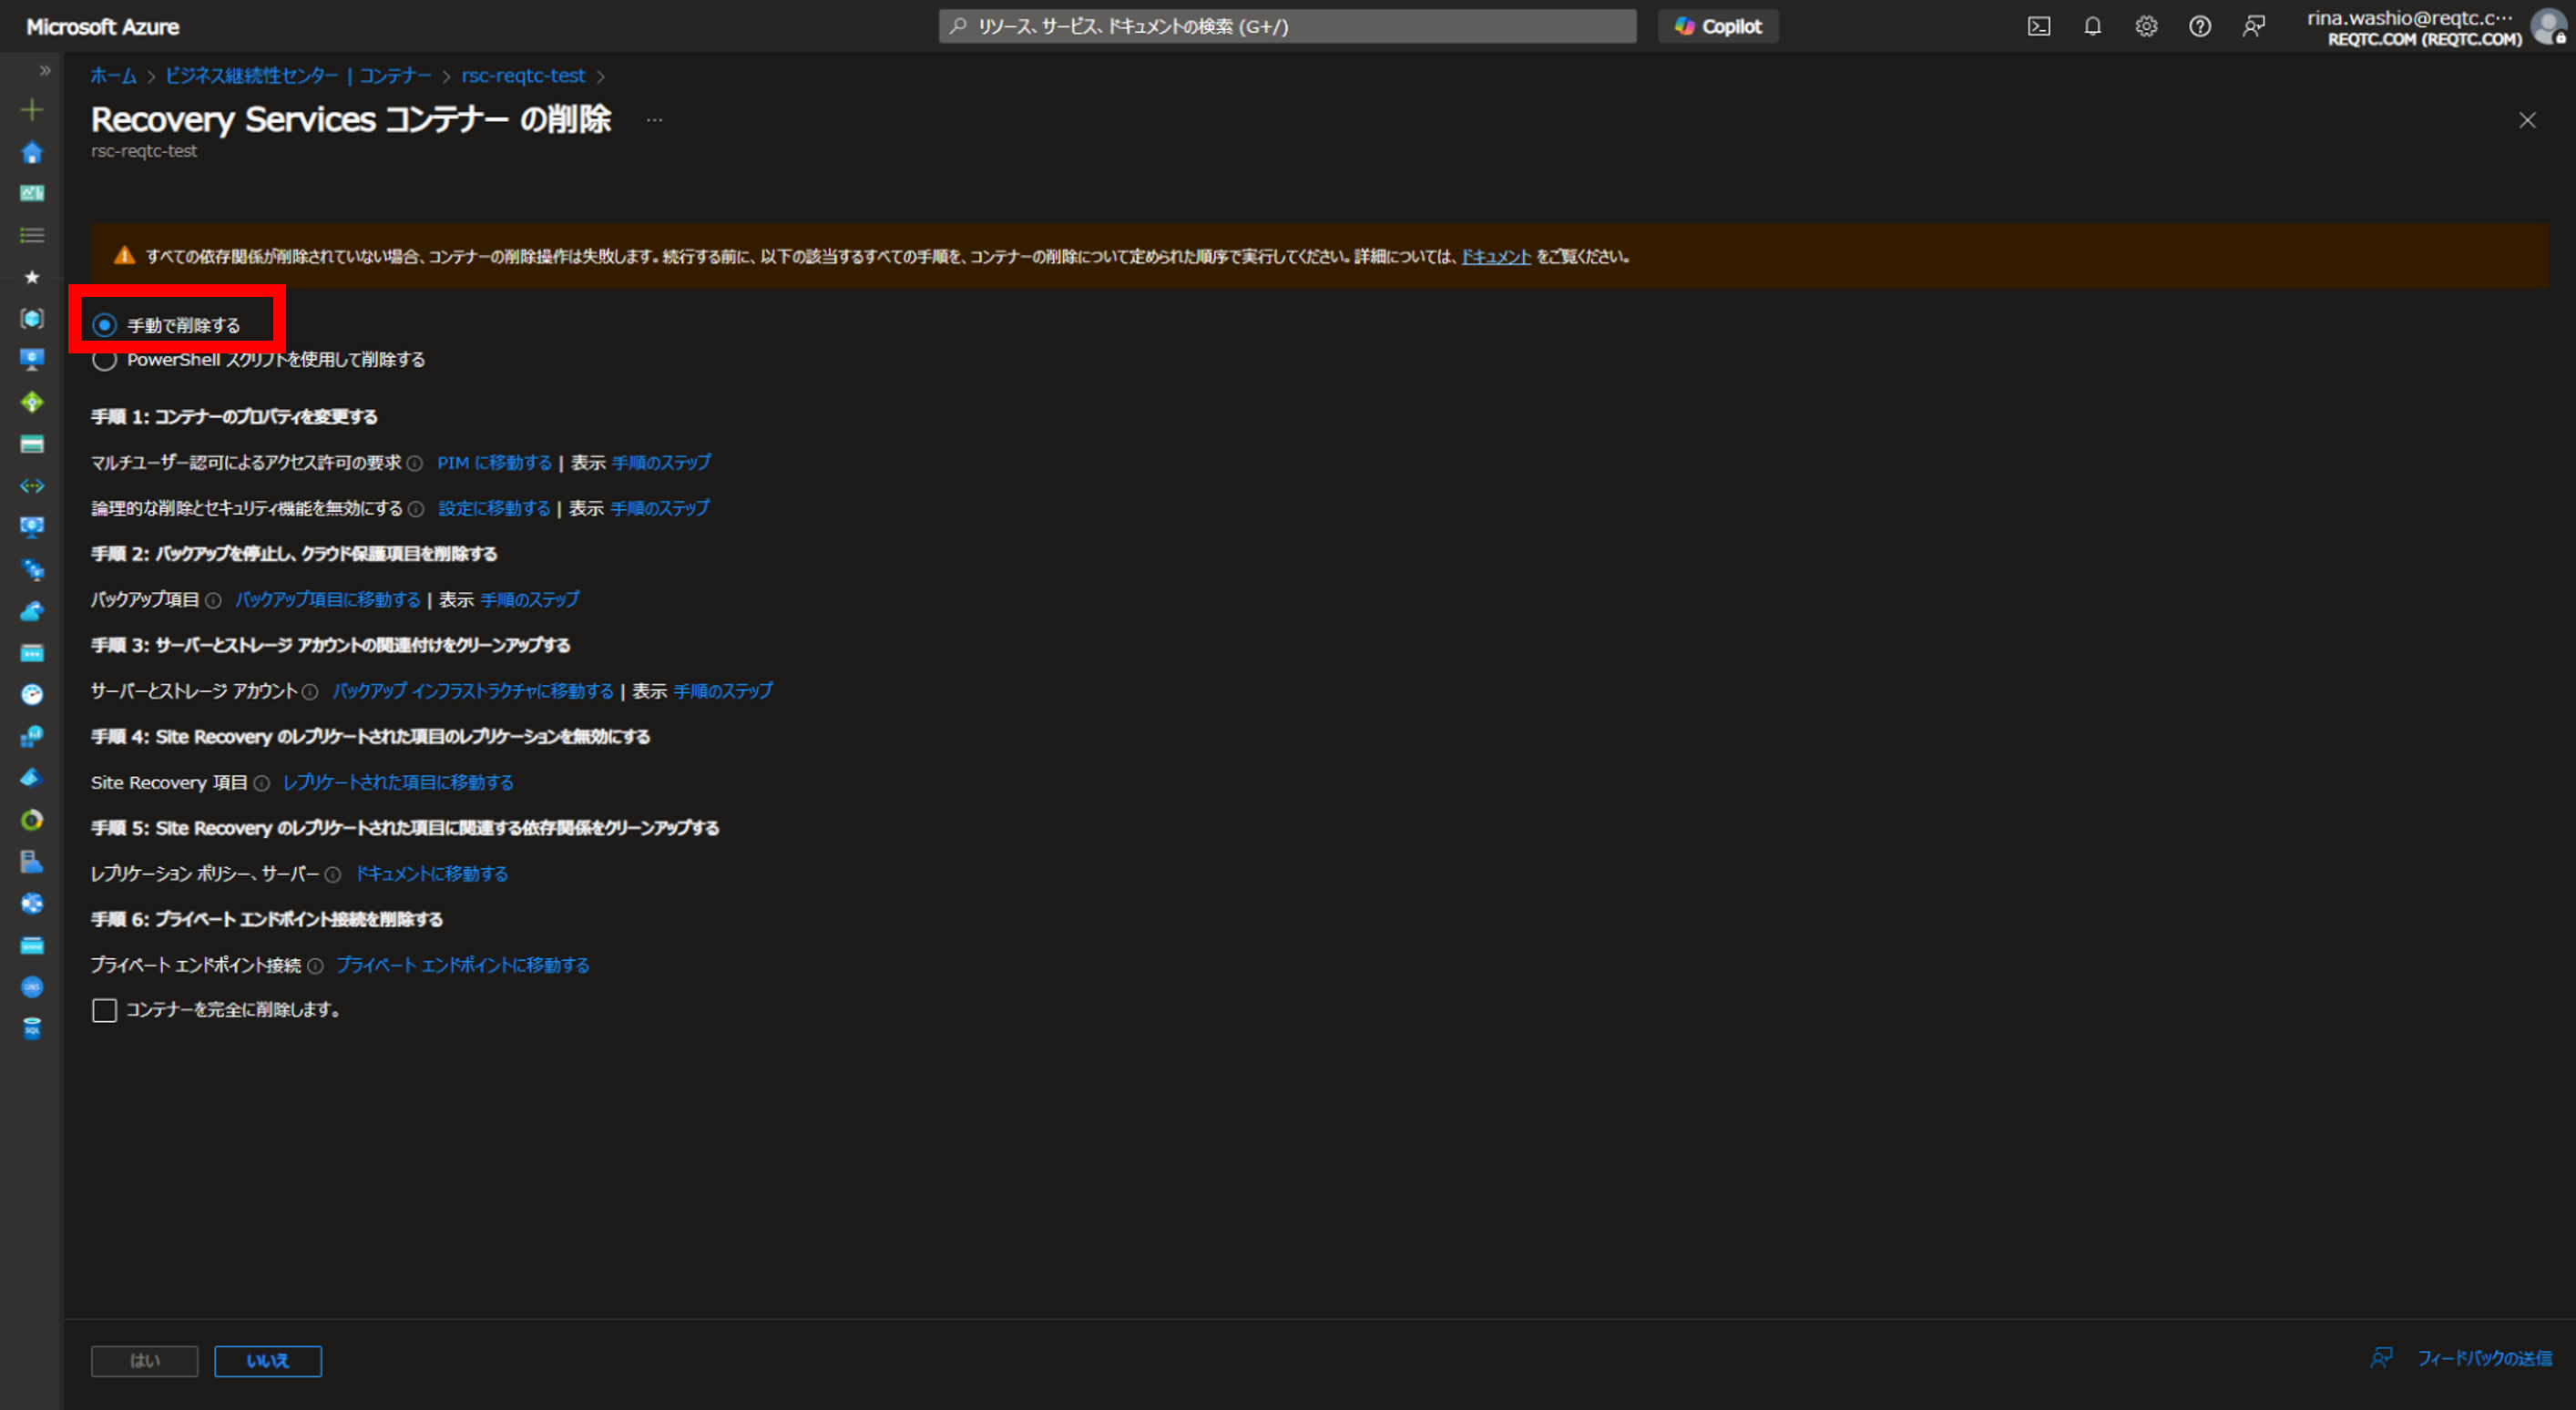Open Cloud Shell from the top bar
Screen dimensions: 2576x1410
pos(2038,27)
